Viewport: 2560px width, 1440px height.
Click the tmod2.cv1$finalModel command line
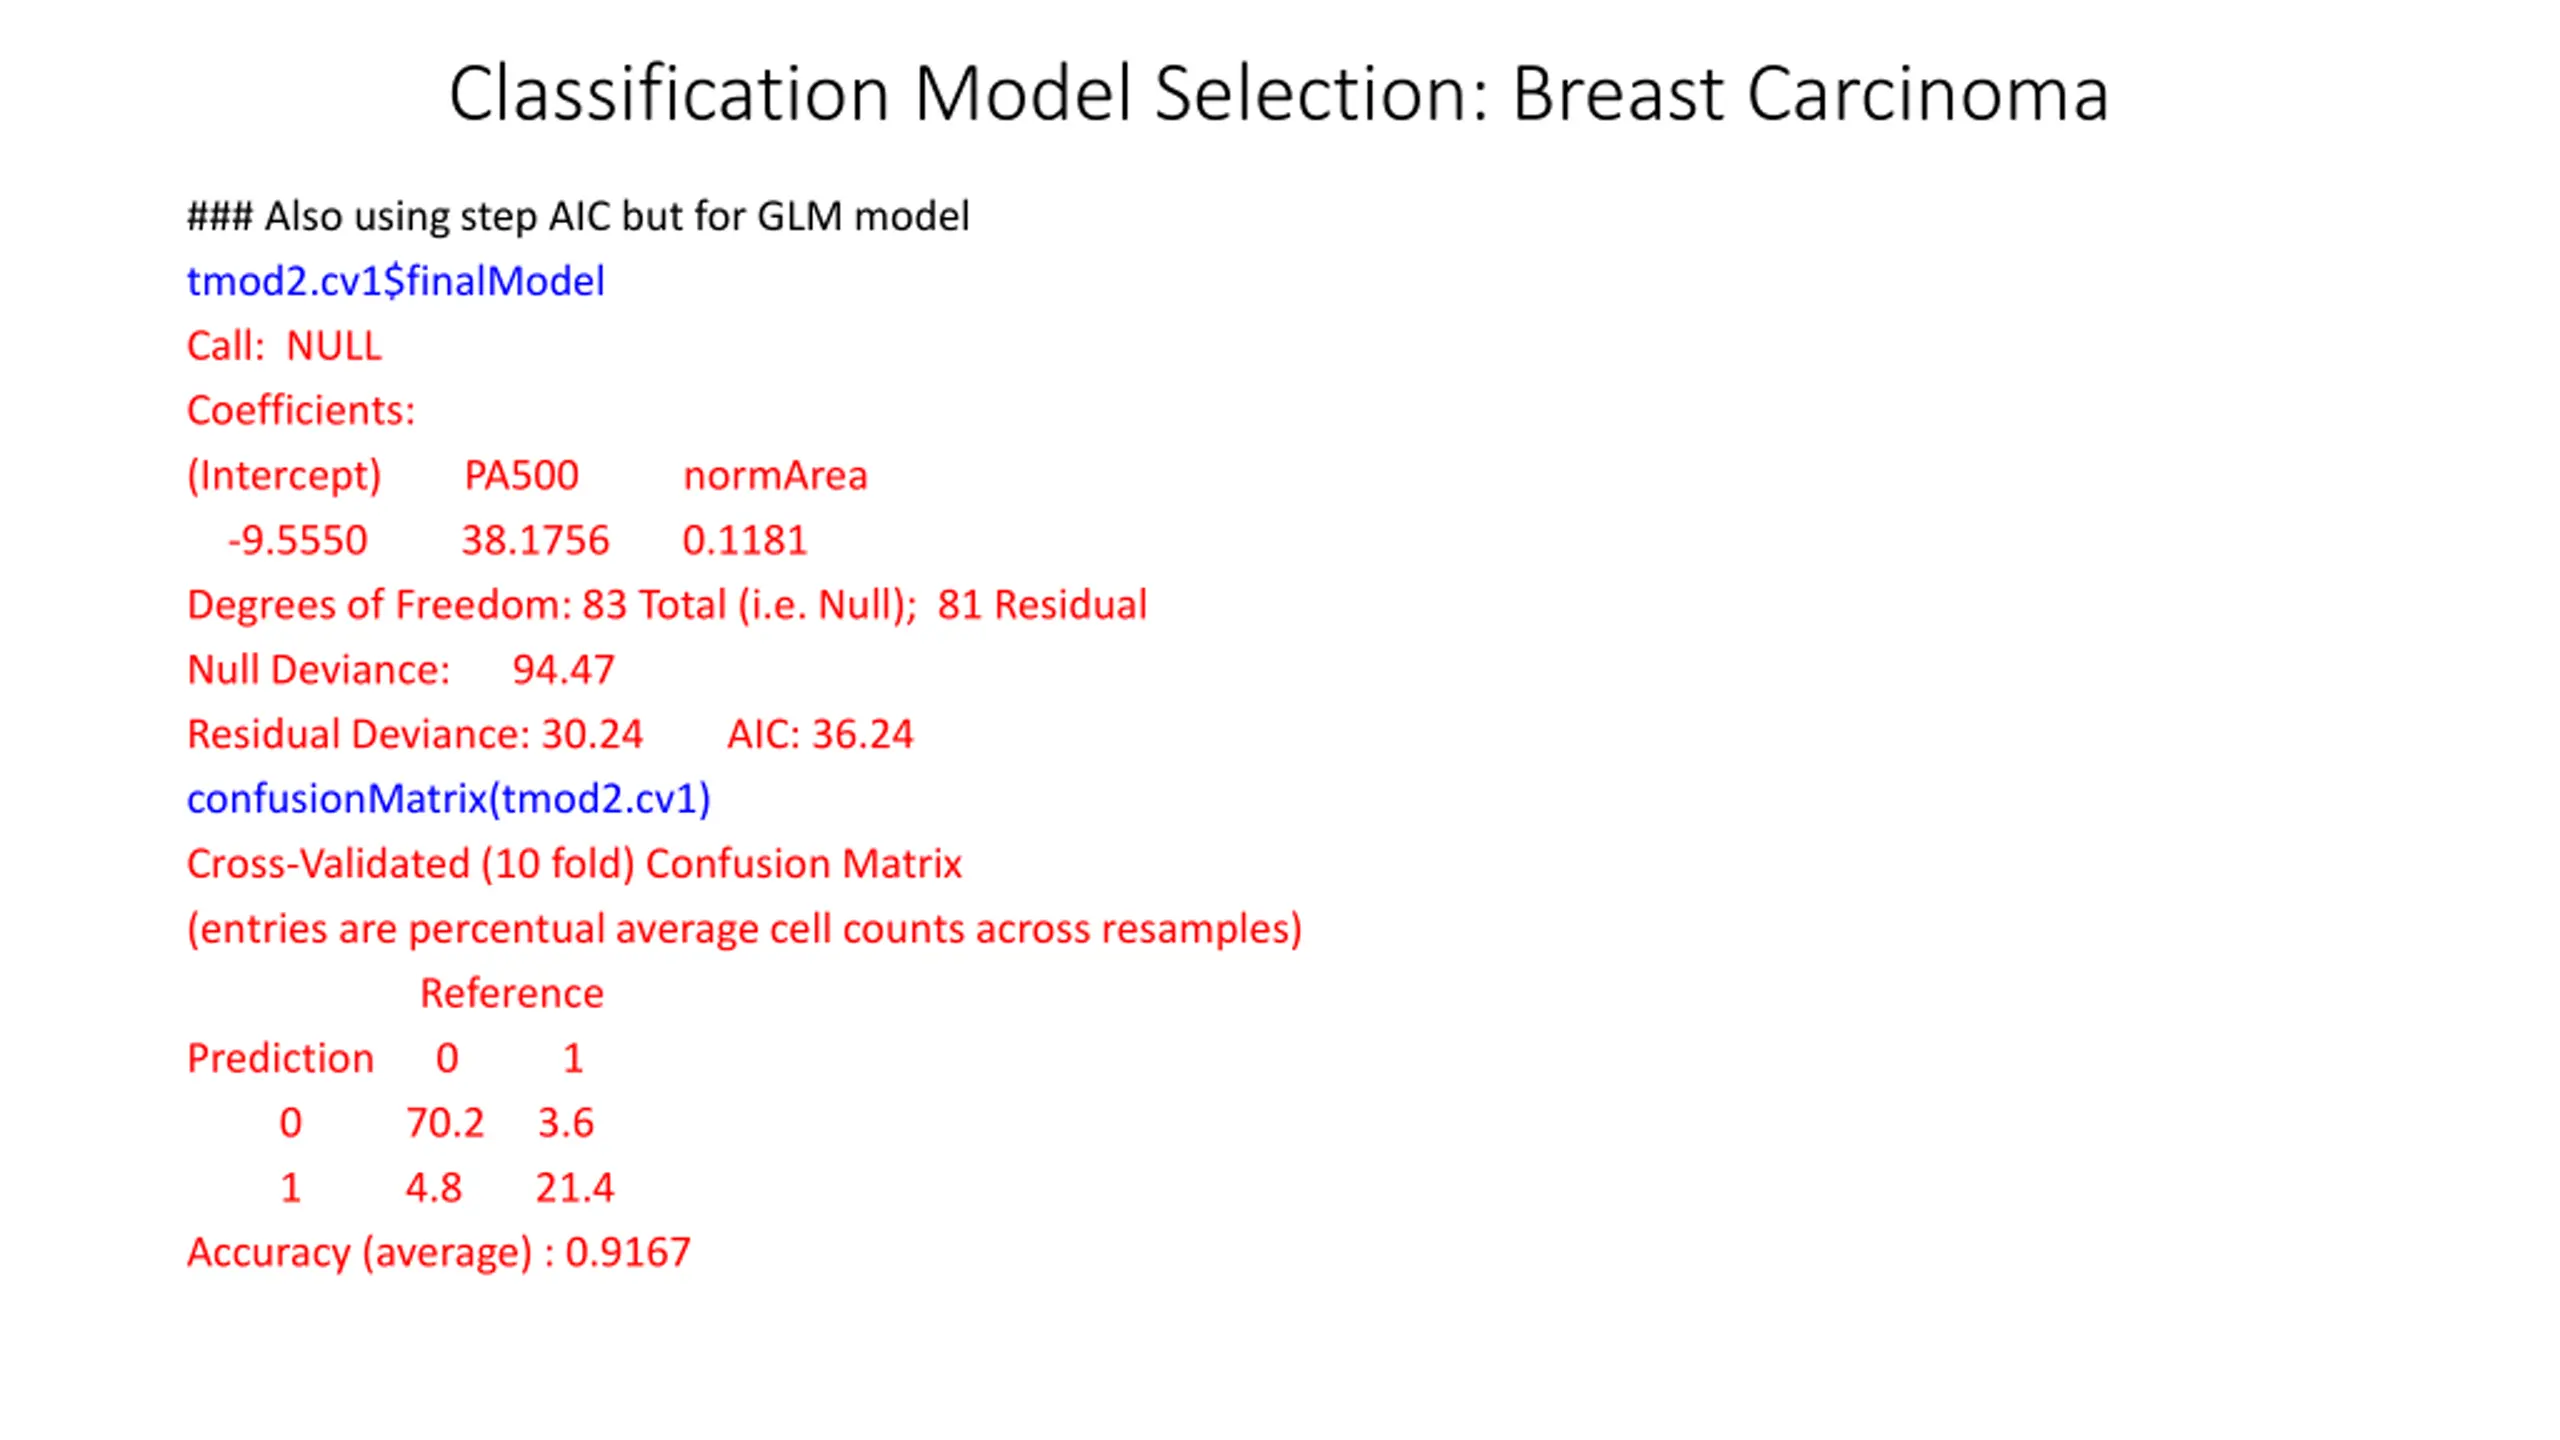coord(396,281)
